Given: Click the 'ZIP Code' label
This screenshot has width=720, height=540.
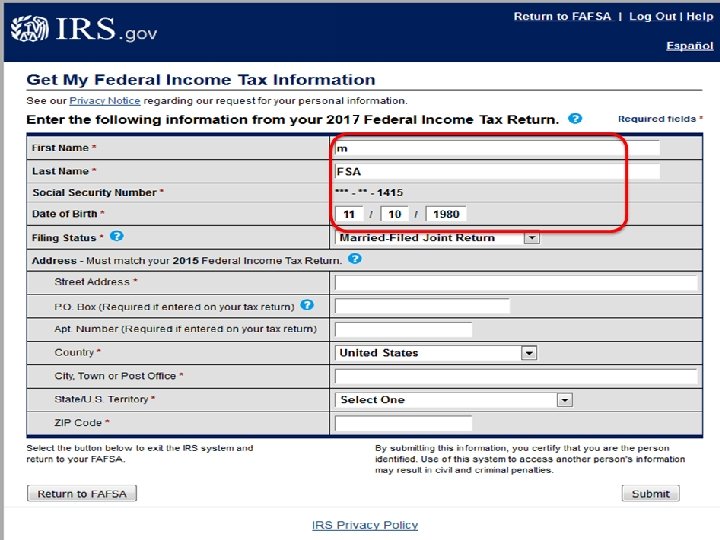Looking at the screenshot, I should [78, 422].
